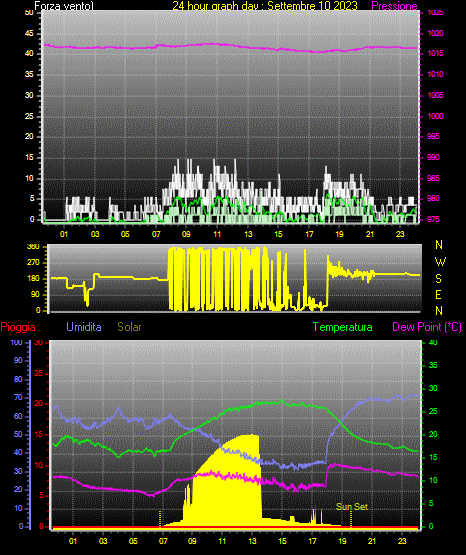Screen dimensions: 466x555
Task: Click '1010' on the pressure axis
Action: tap(435, 74)
